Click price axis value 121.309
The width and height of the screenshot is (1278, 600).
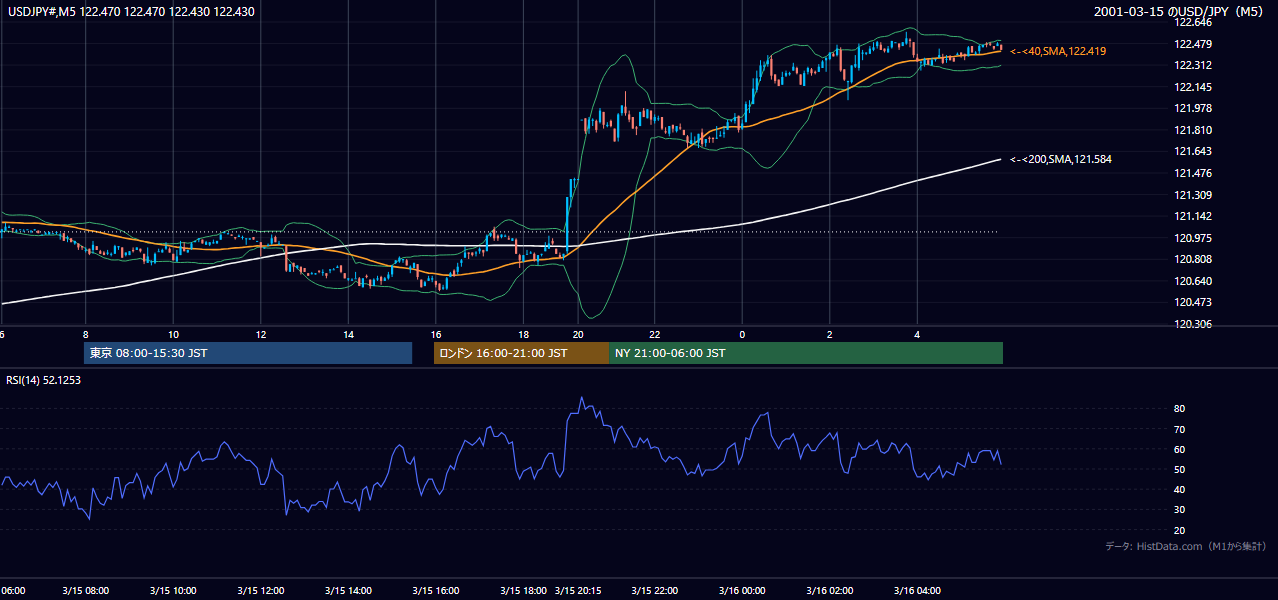(x=1194, y=195)
